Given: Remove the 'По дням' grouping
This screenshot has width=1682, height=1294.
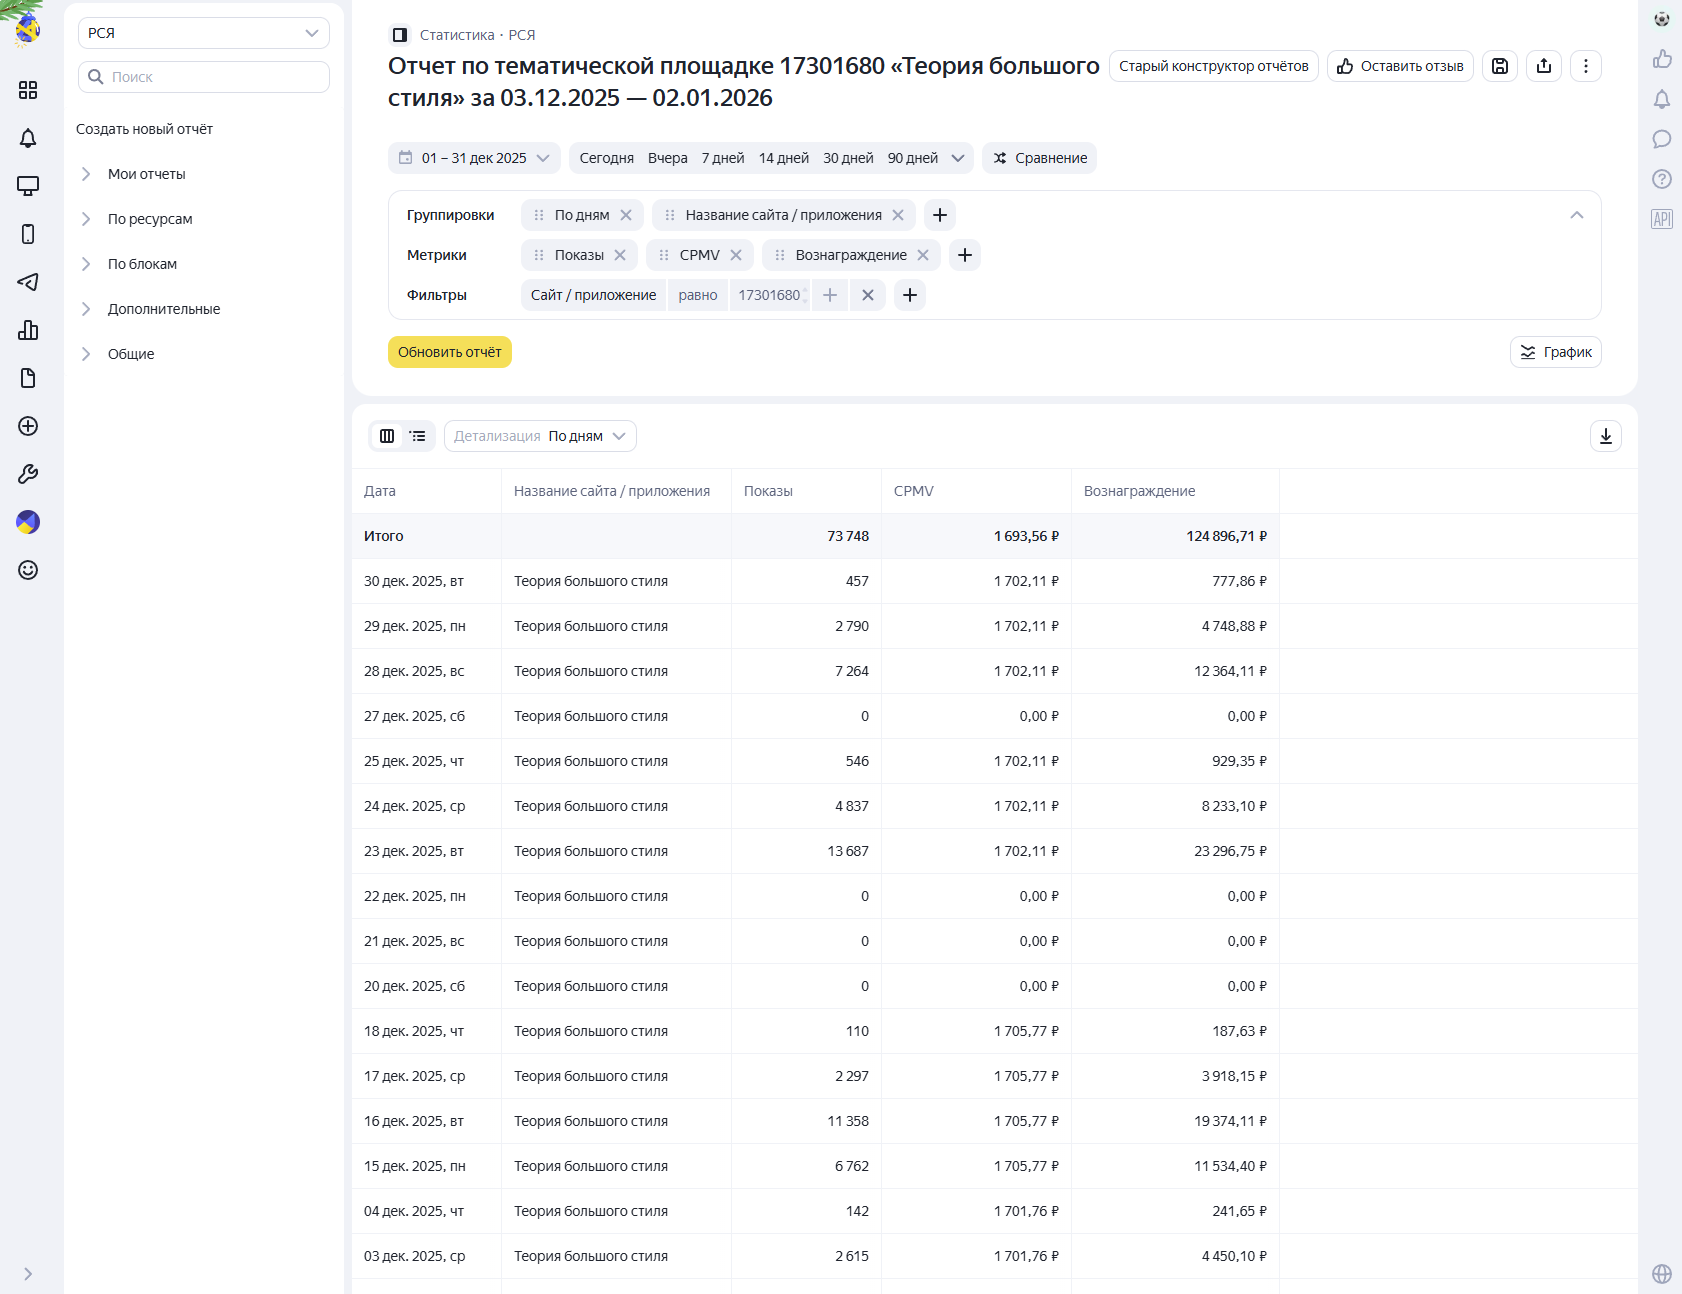Looking at the screenshot, I should (x=626, y=215).
